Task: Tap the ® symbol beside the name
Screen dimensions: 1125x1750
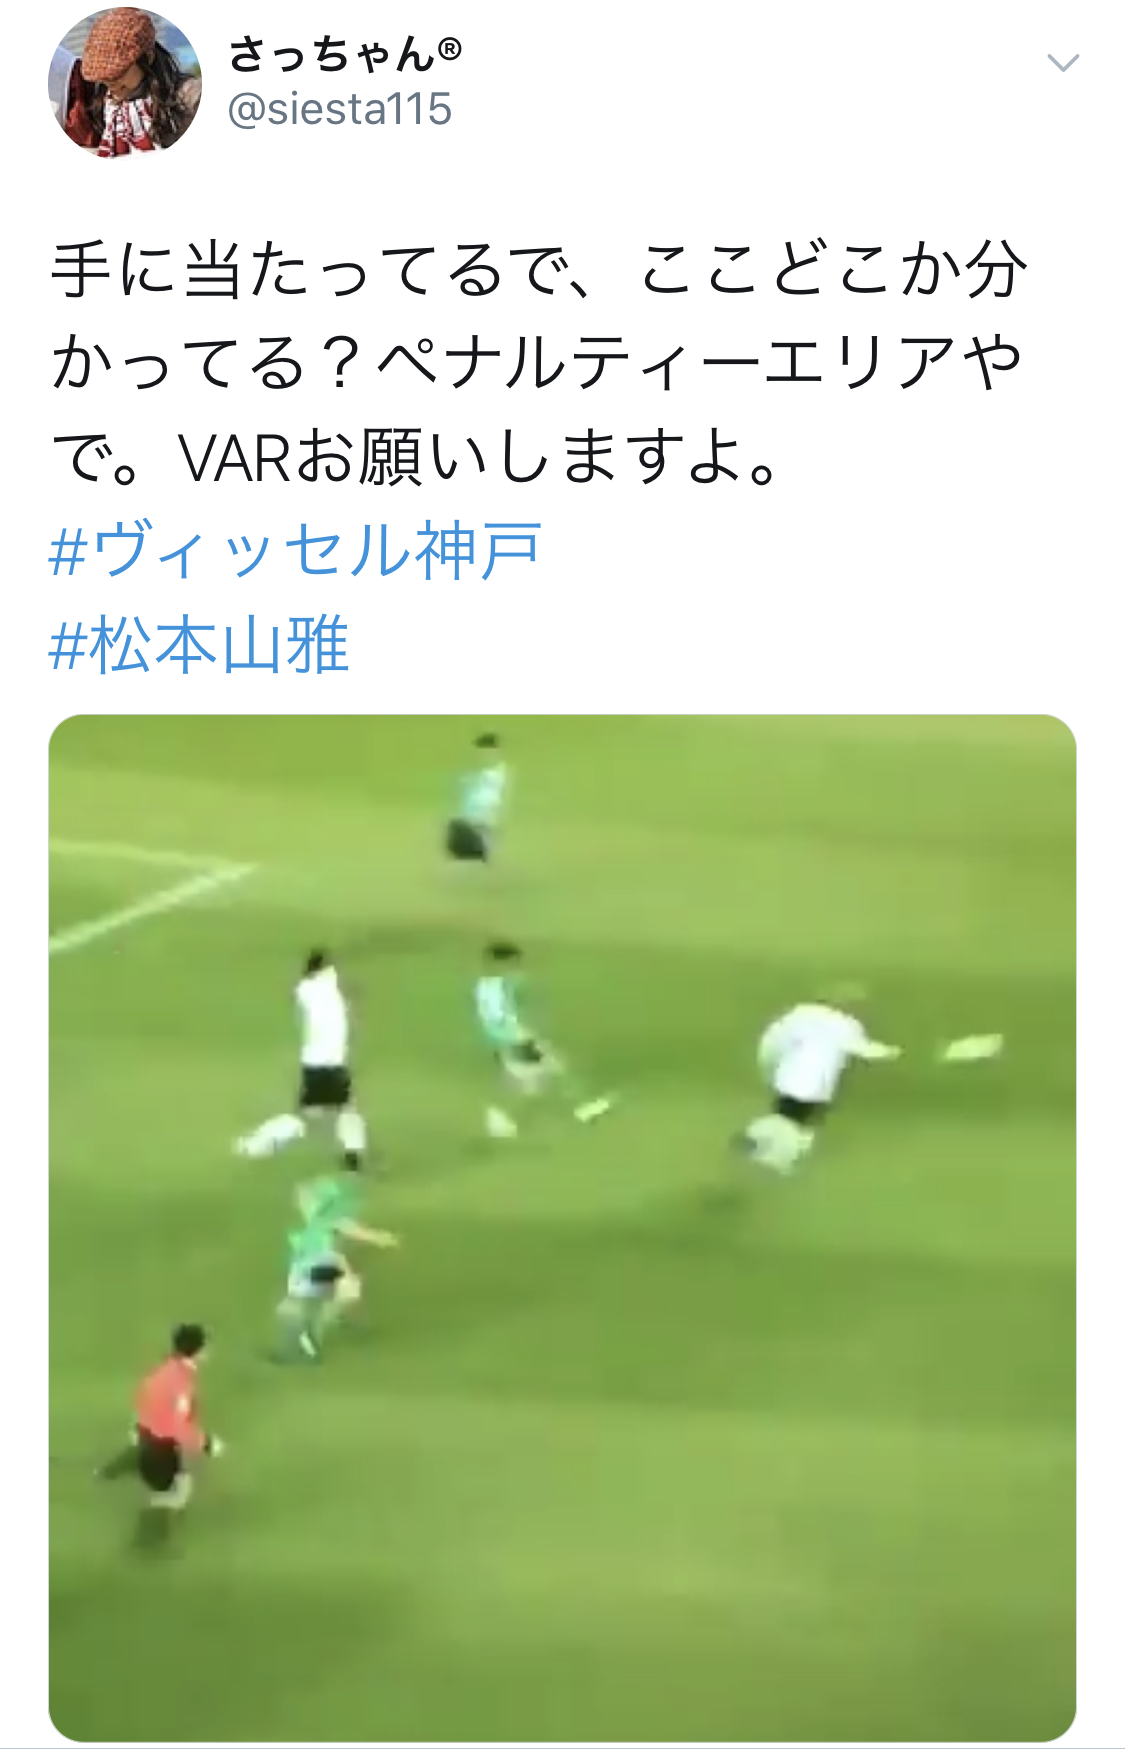Action: click(449, 48)
